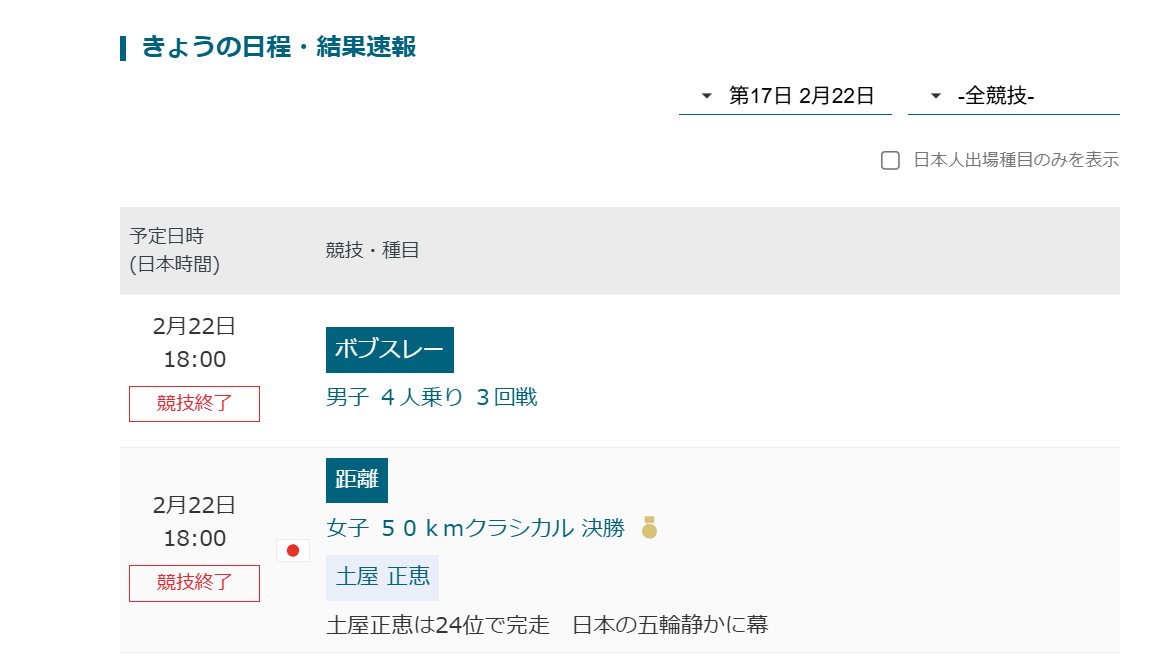The image size is (1152, 662).
Task: Click the arrow icon beside -全競技-
Action: 935,96
